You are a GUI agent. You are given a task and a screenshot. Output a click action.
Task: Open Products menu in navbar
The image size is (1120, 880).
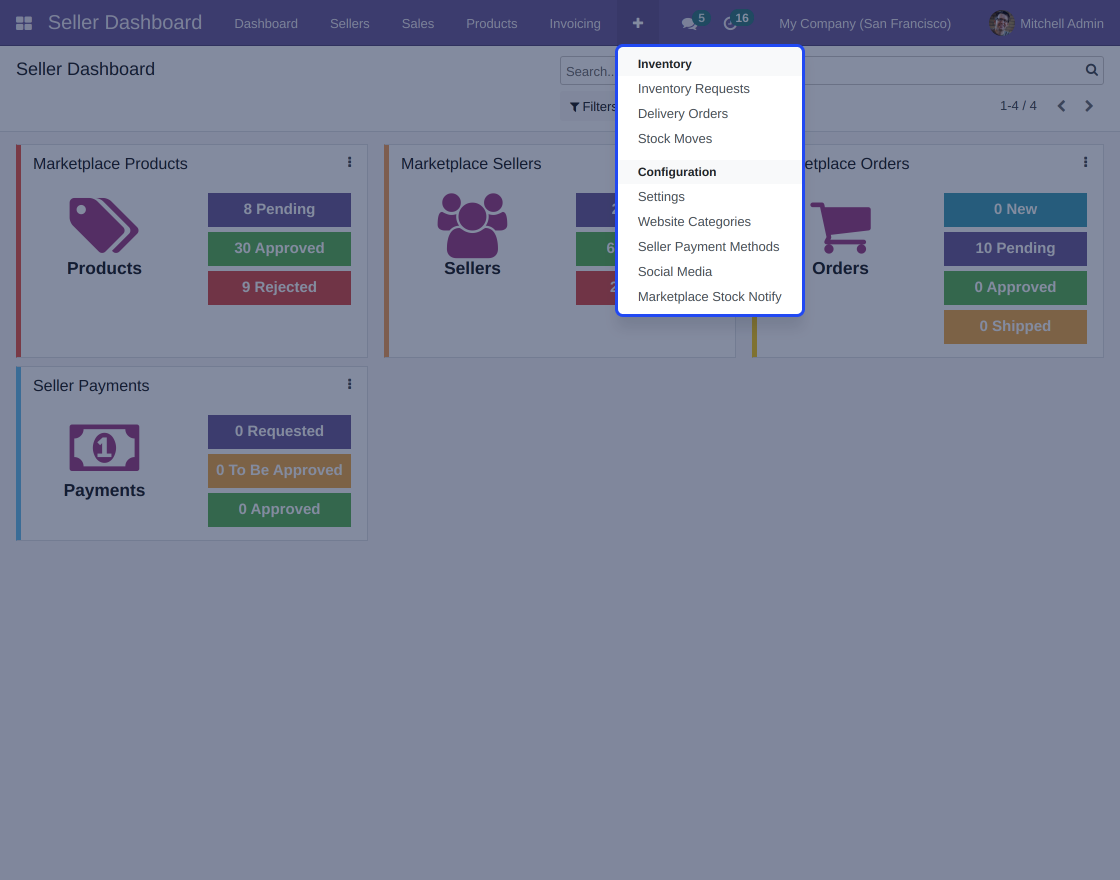click(x=491, y=24)
